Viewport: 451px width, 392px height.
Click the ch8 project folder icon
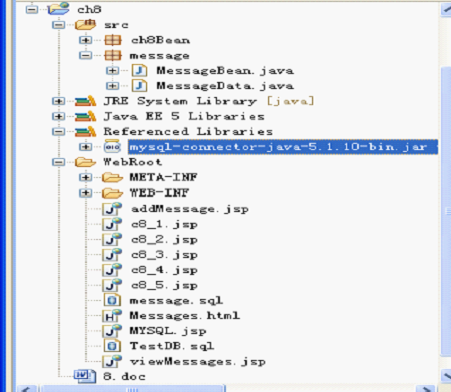coord(58,8)
